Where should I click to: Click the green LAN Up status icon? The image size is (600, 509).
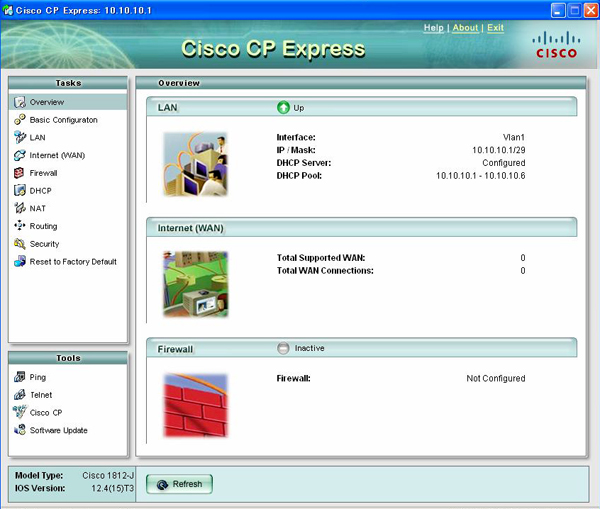point(283,108)
